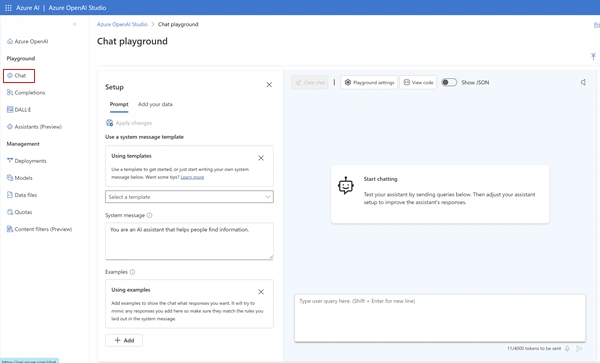Viewport: 600px width, 363px height.
Task: Toggle the Show JSON switch
Action: pyautogui.click(x=449, y=82)
